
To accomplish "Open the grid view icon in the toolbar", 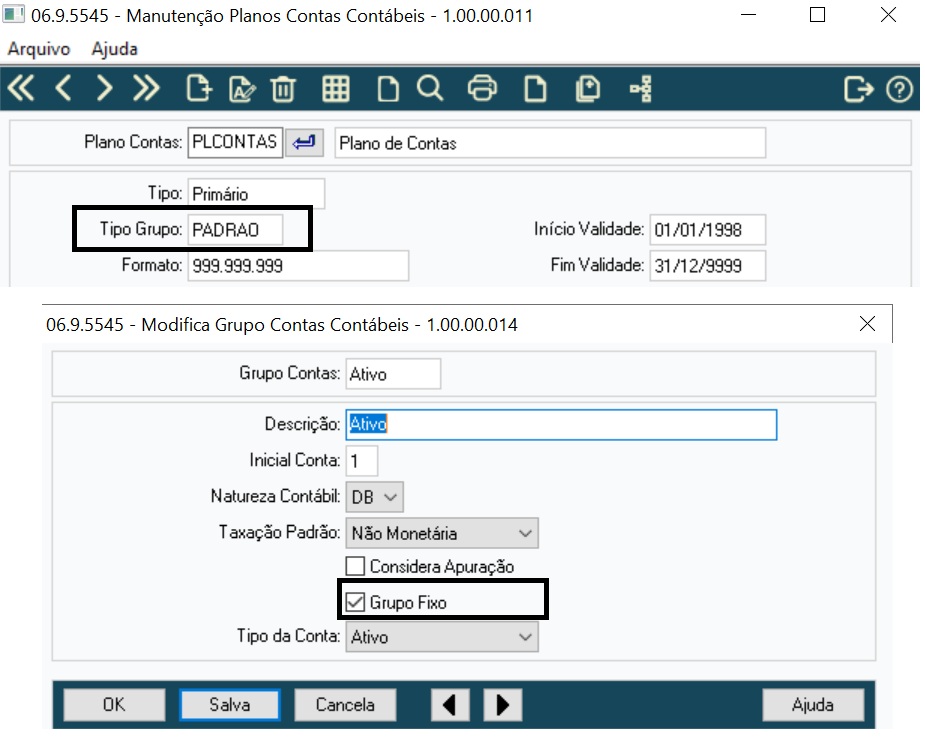I will tap(336, 89).
